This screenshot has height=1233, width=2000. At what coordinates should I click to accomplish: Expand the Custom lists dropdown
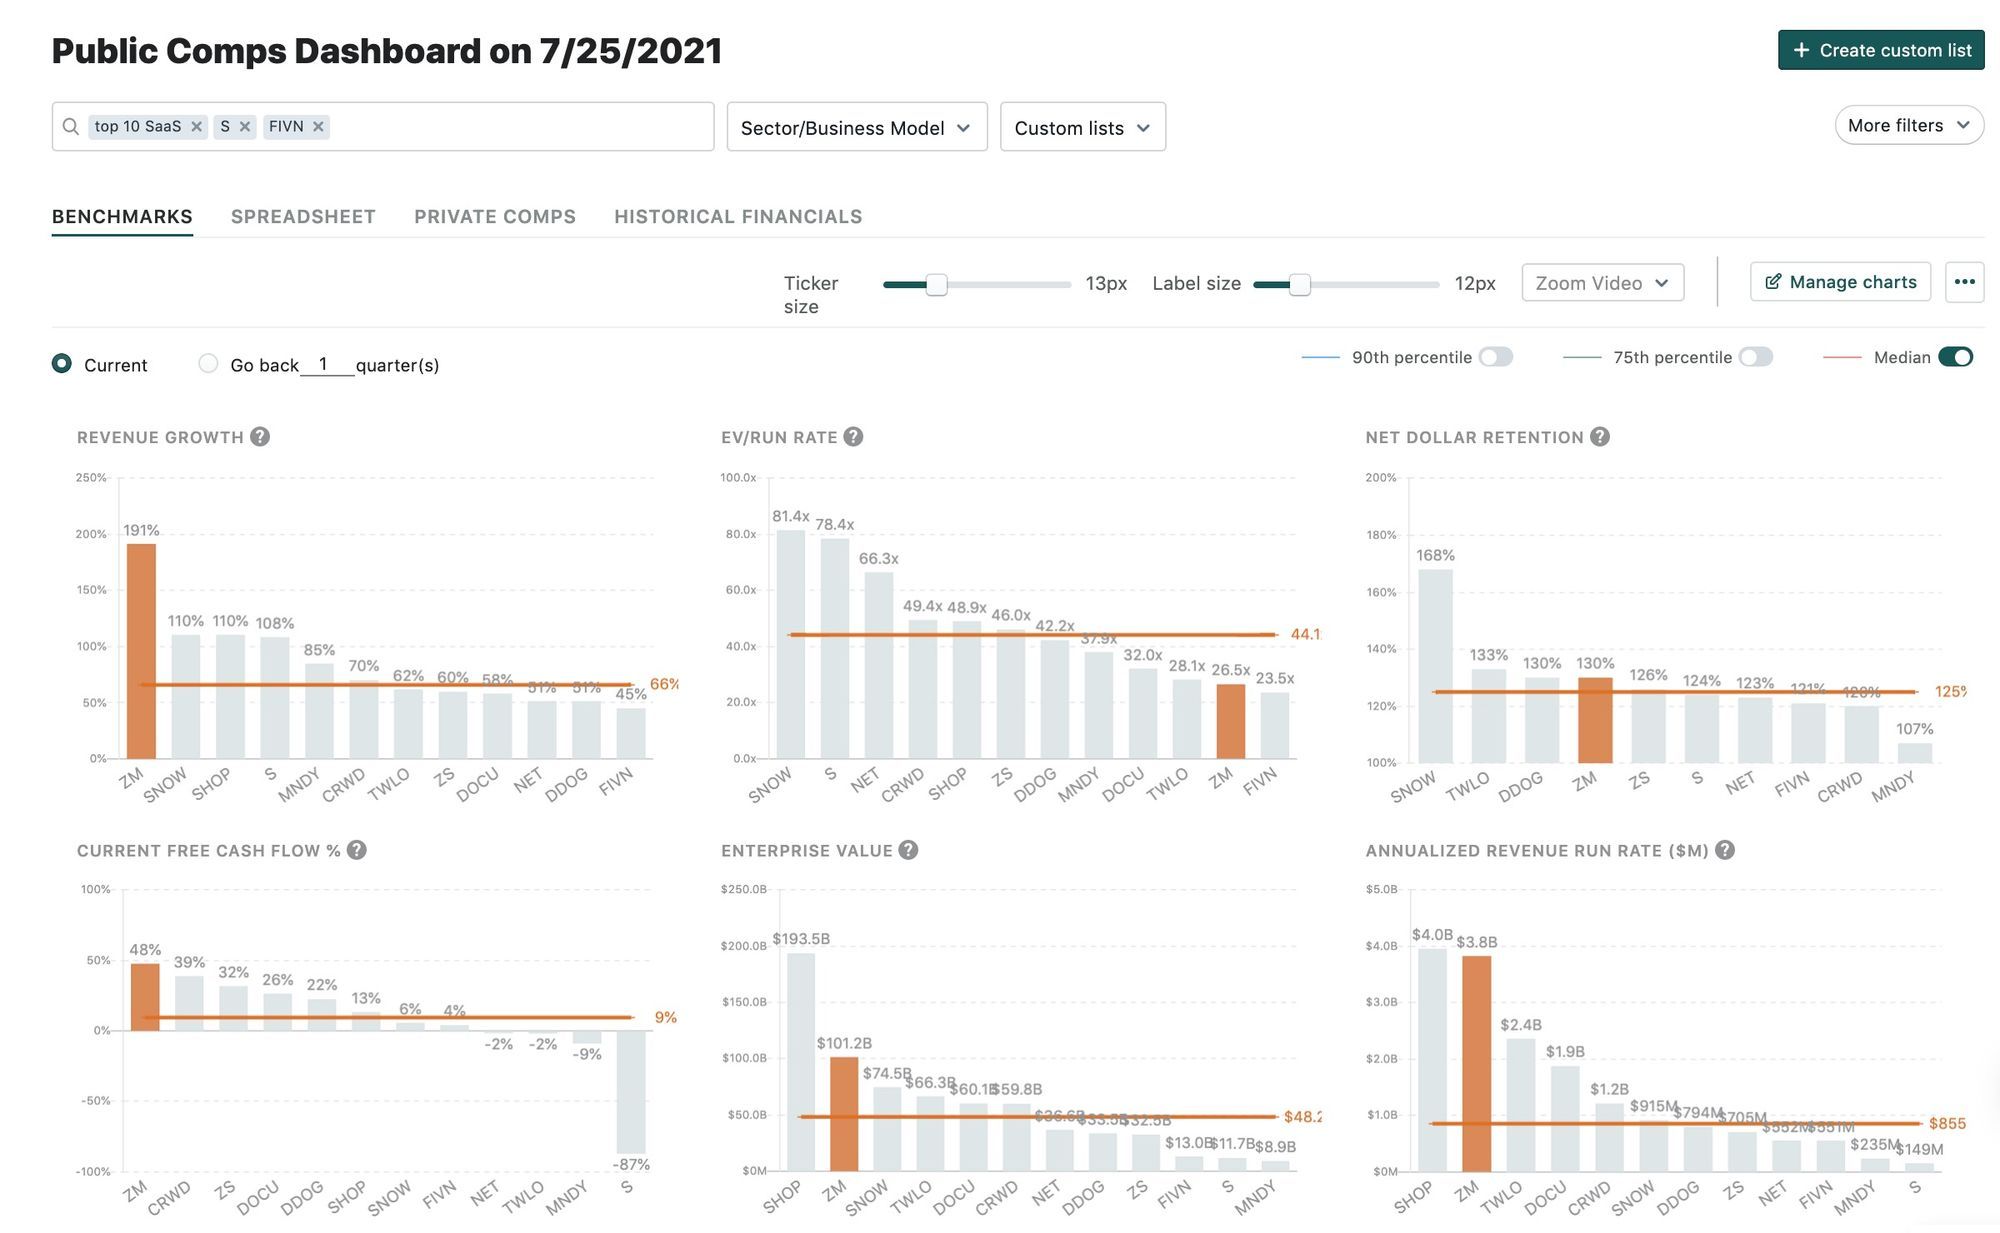pos(1082,127)
